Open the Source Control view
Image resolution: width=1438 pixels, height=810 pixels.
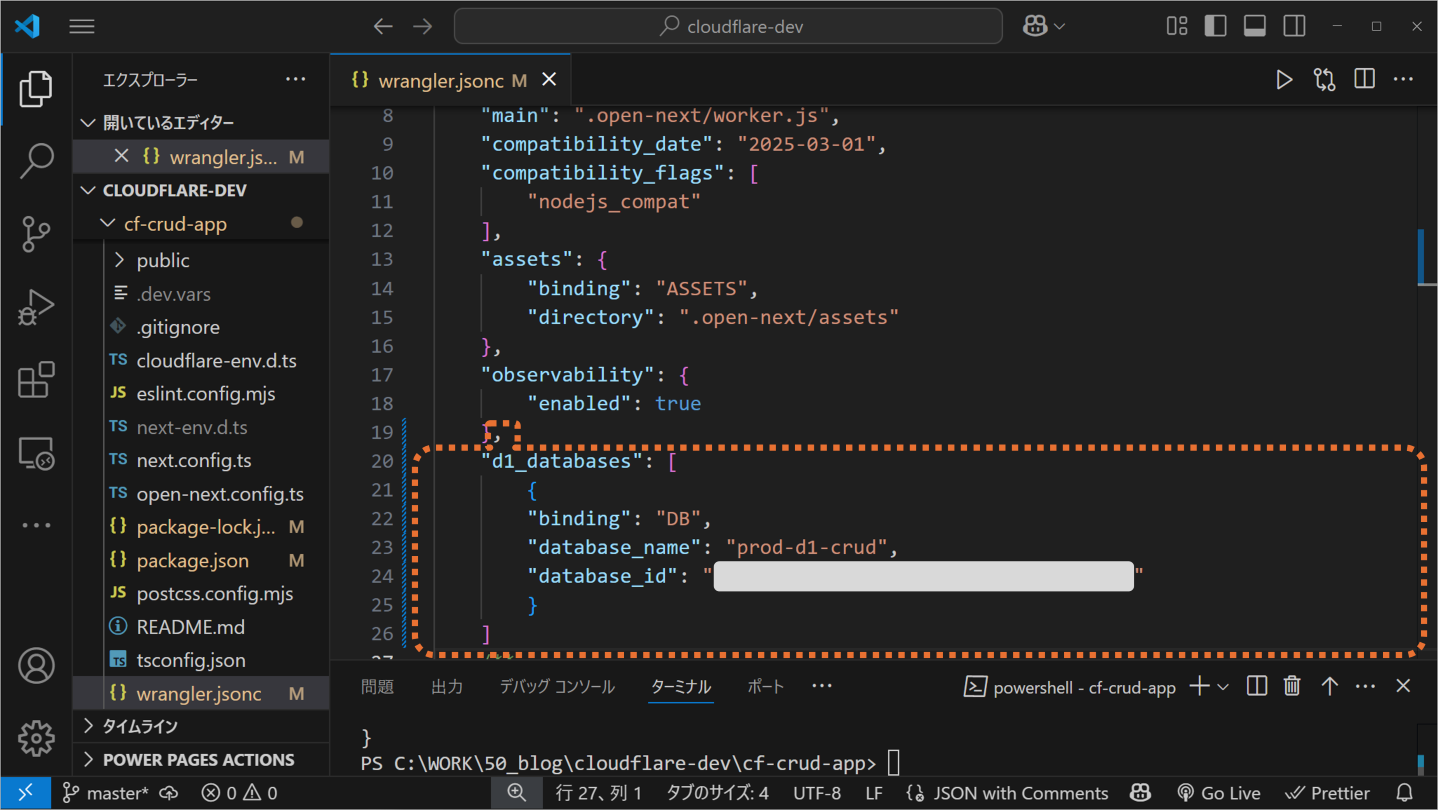[36, 234]
